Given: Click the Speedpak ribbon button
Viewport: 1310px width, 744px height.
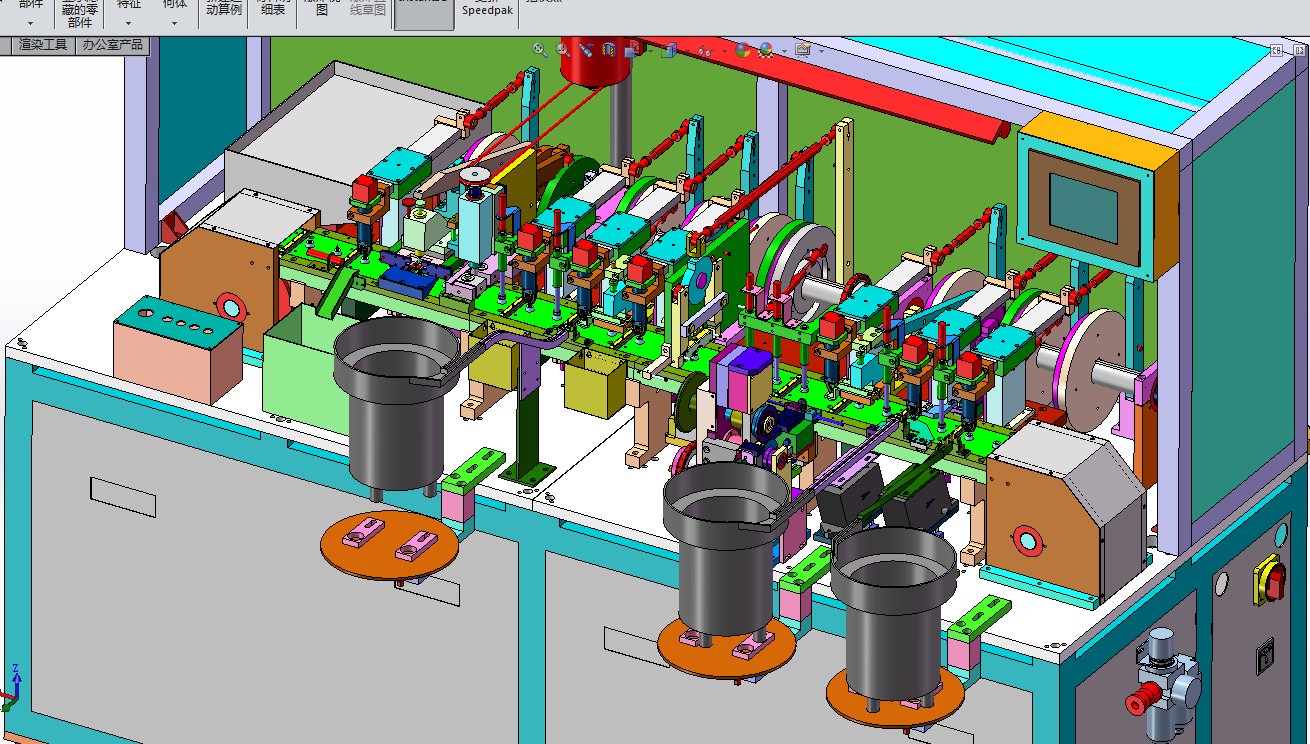Looking at the screenshot, I should click(x=488, y=10).
